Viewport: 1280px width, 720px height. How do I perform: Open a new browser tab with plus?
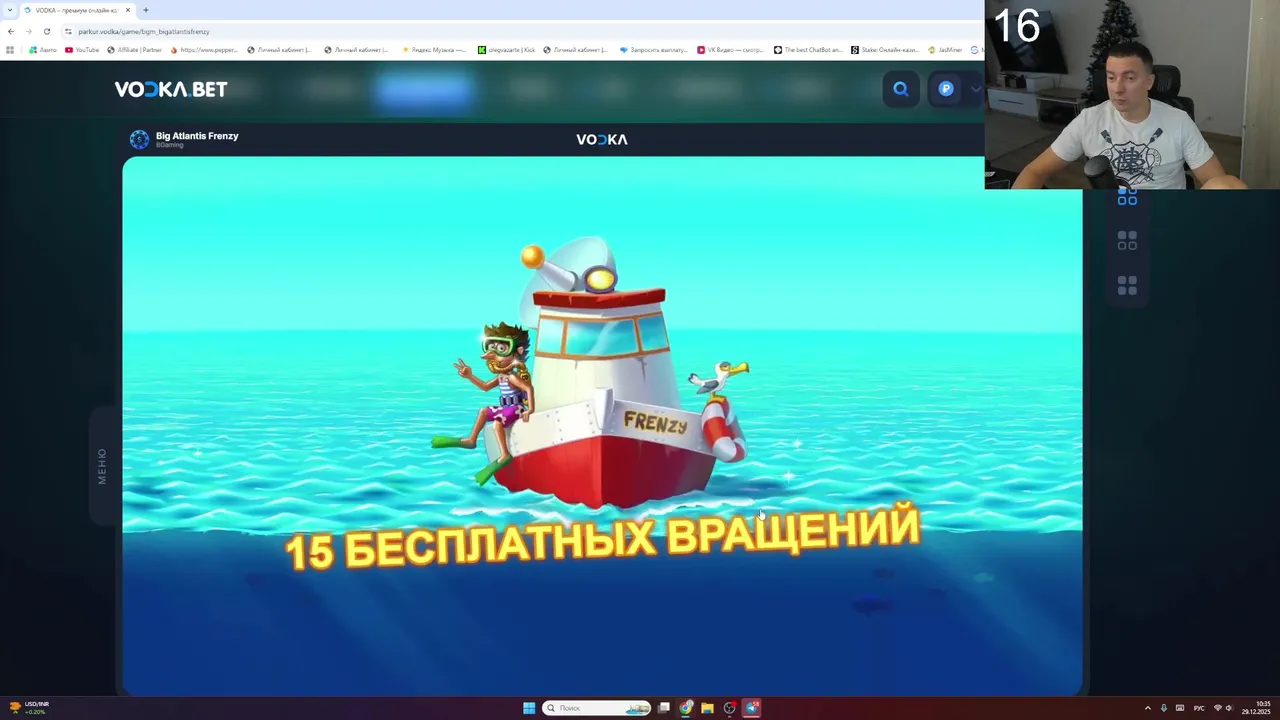(x=146, y=10)
